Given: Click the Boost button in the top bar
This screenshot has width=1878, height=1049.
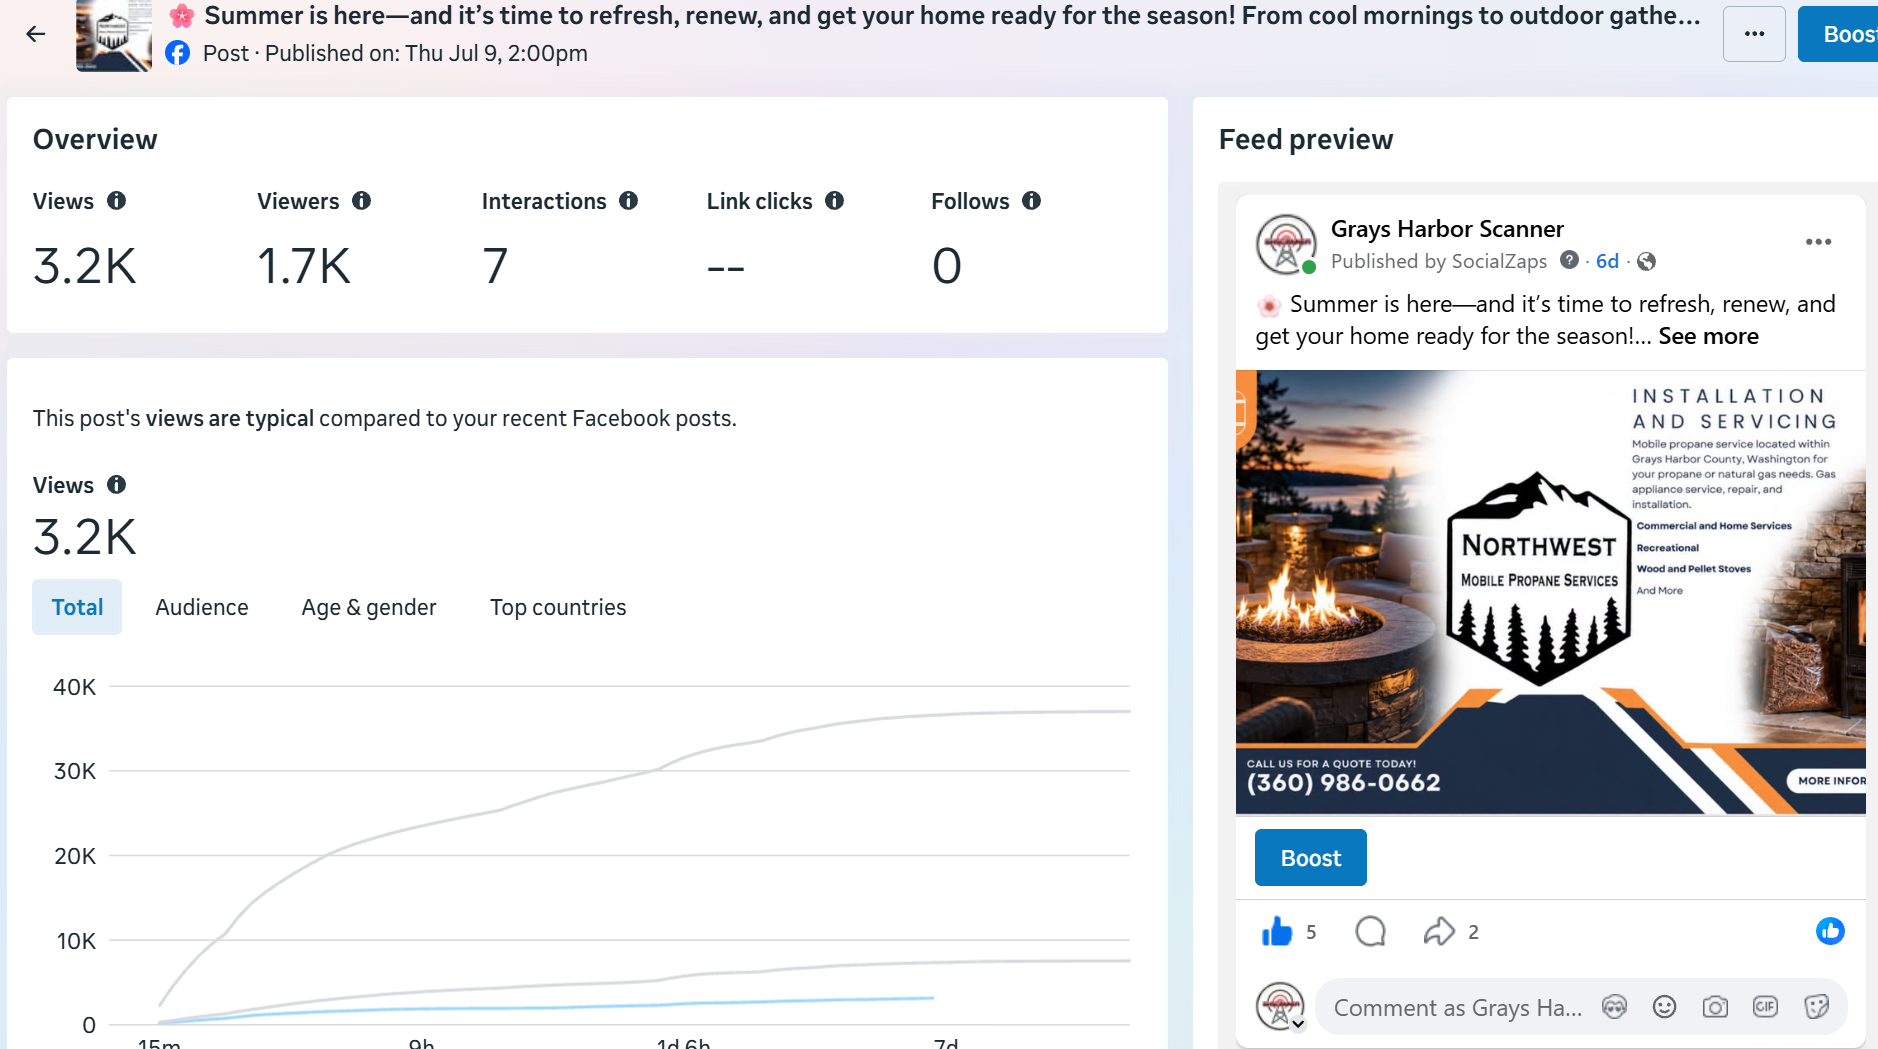Looking at the screenshot, I should 1840,34.
